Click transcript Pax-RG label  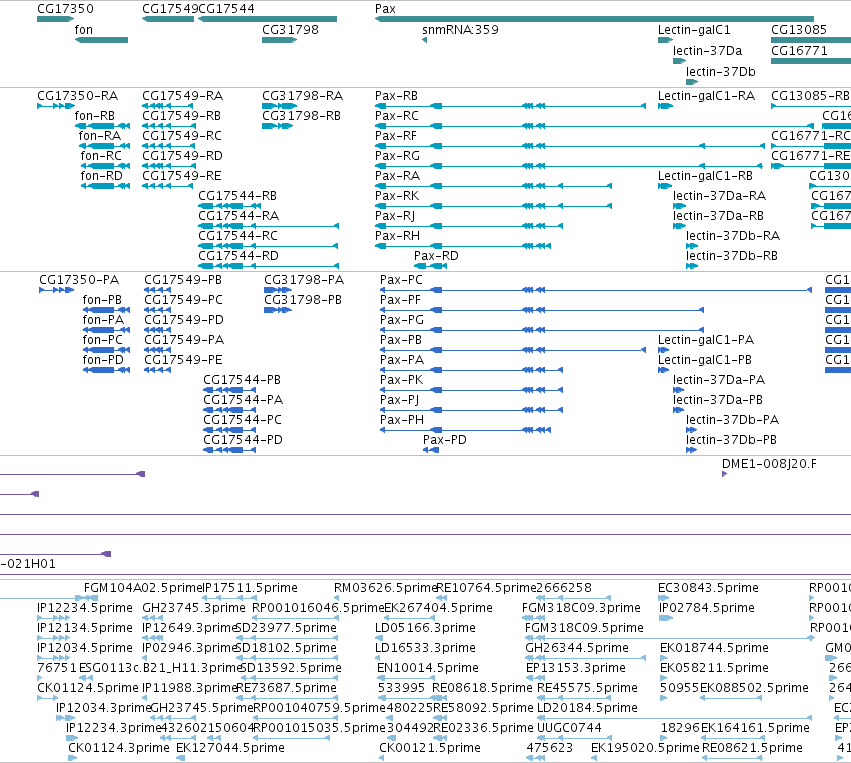coord(397,156)
